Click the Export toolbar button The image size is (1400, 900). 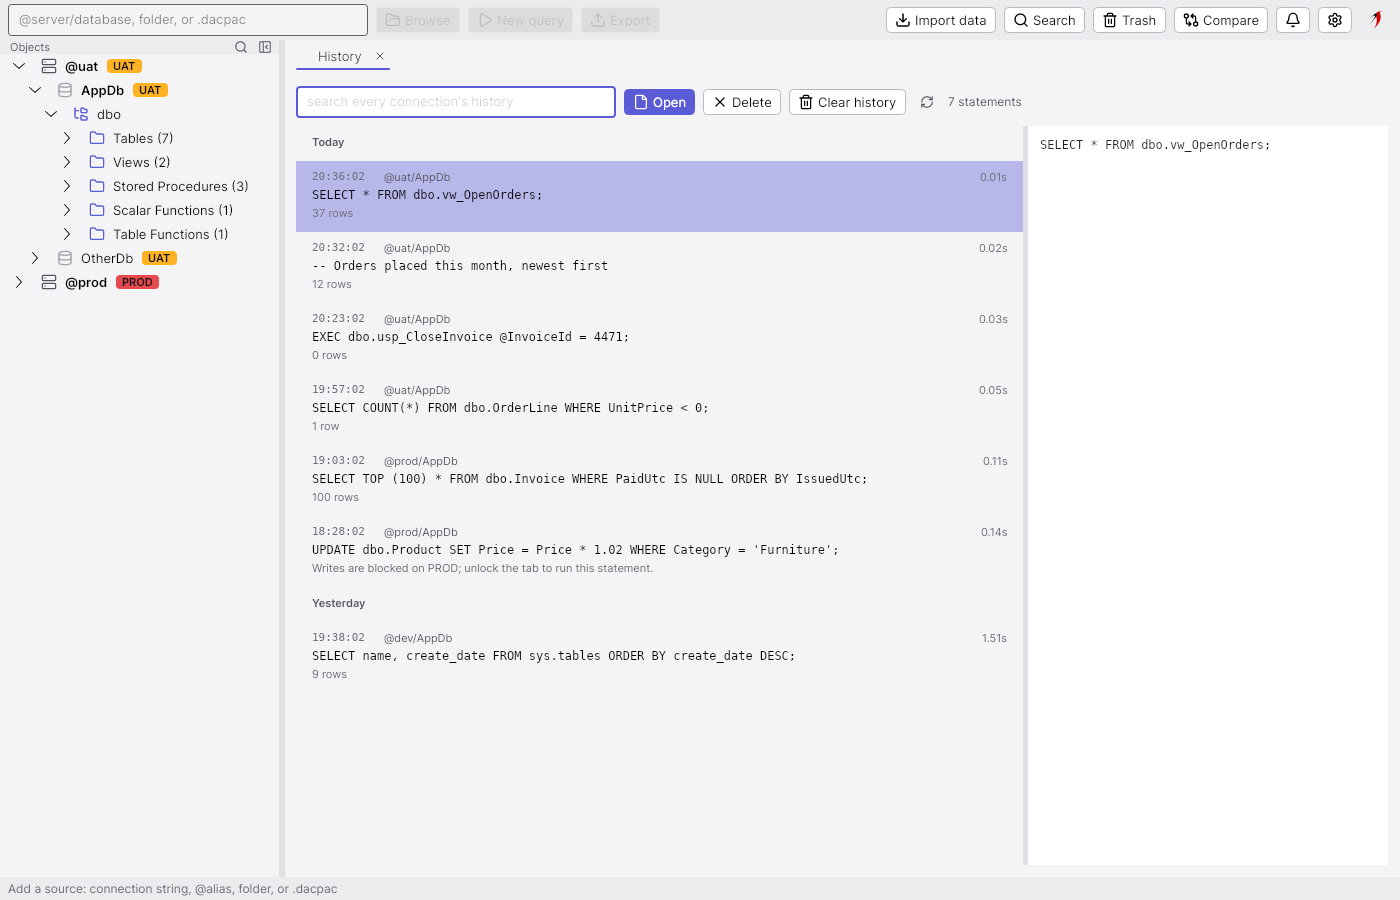(620, 20)
